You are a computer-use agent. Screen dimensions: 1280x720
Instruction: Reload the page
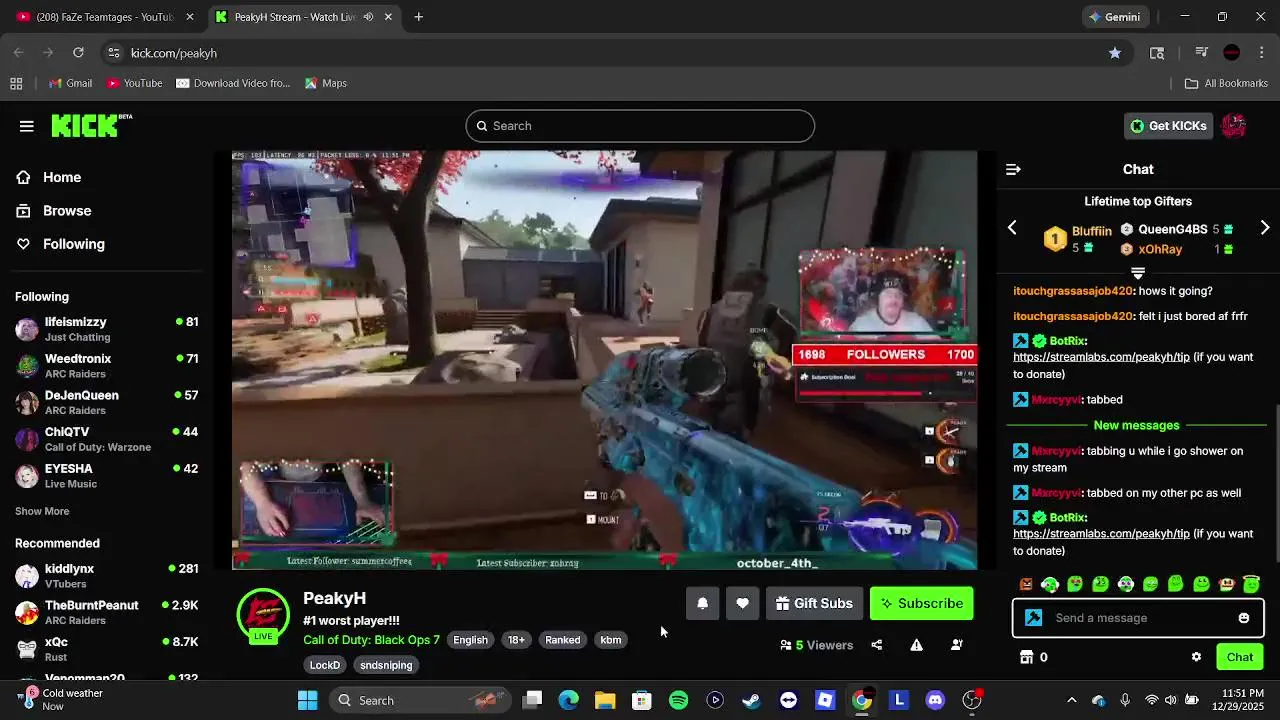tap(78, 53)
